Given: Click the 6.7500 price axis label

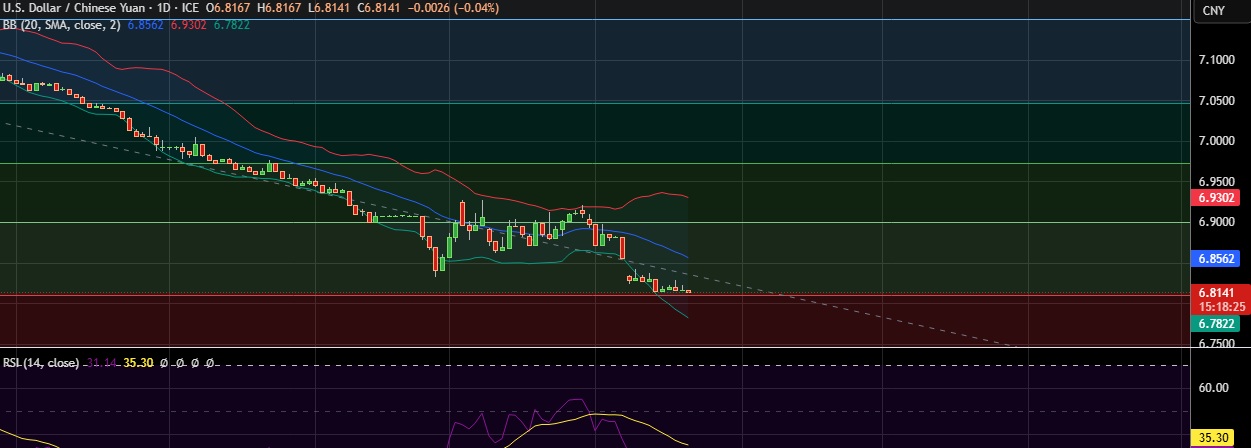Looking at the screenshot, I should point(1218,344).
